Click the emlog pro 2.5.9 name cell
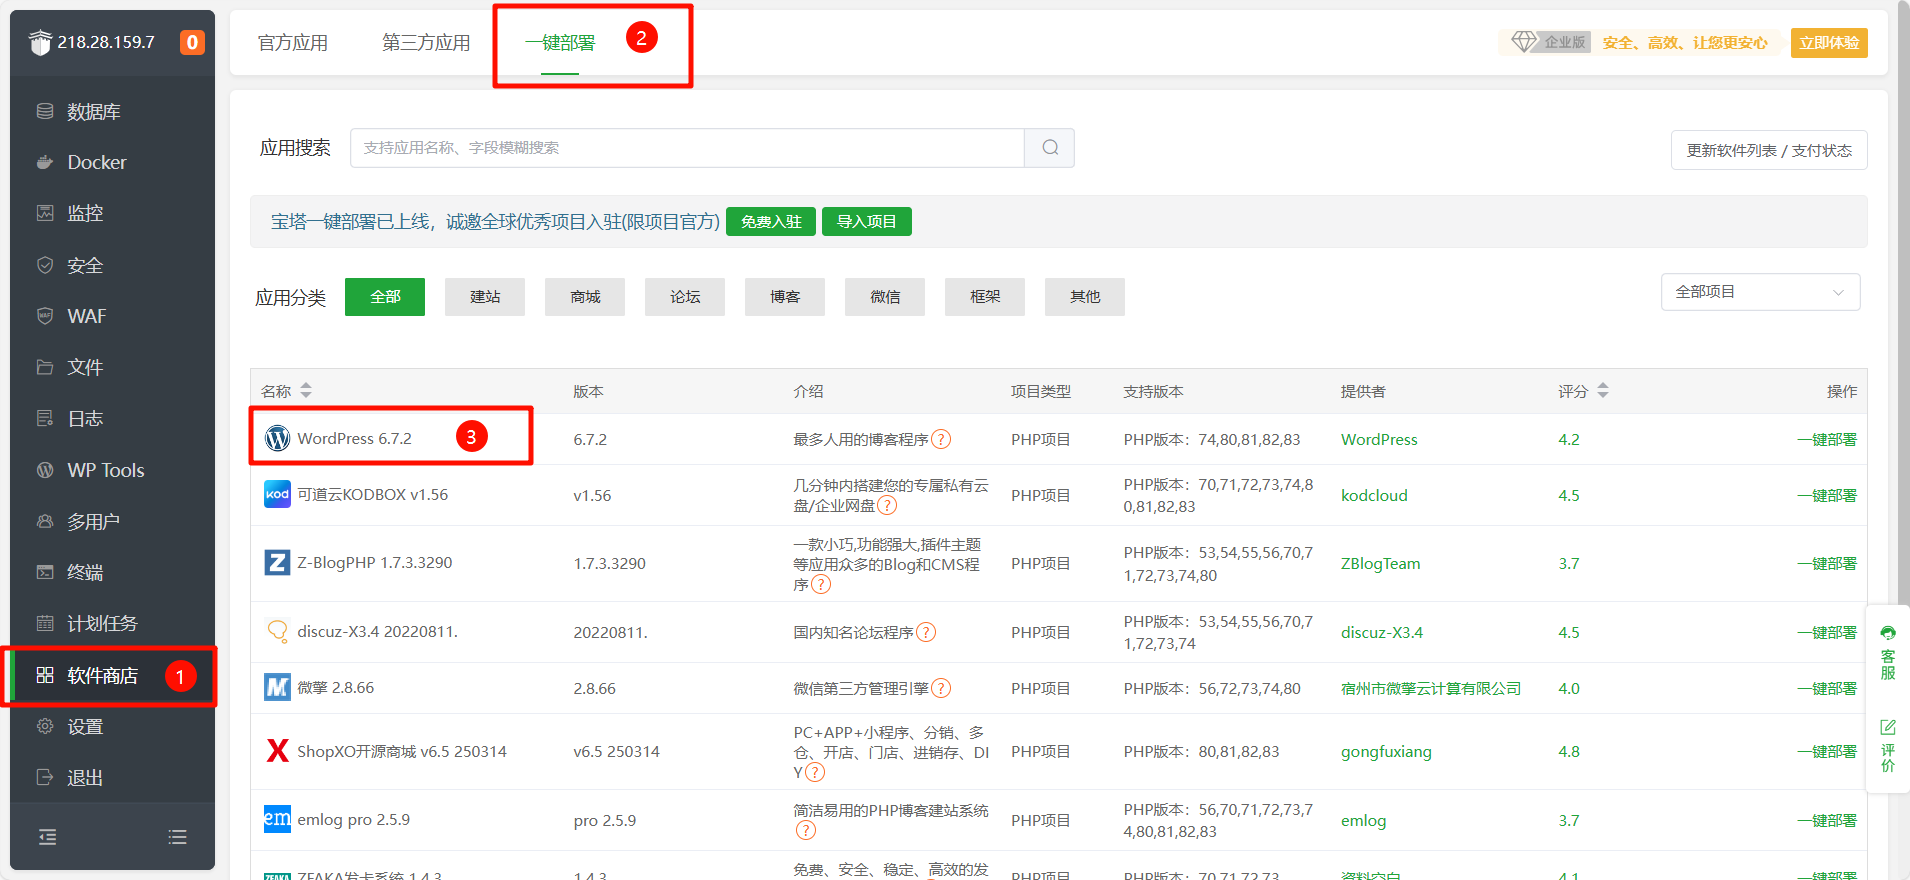This screenshot has width=1910, height=880. click(x=353, y=819)
